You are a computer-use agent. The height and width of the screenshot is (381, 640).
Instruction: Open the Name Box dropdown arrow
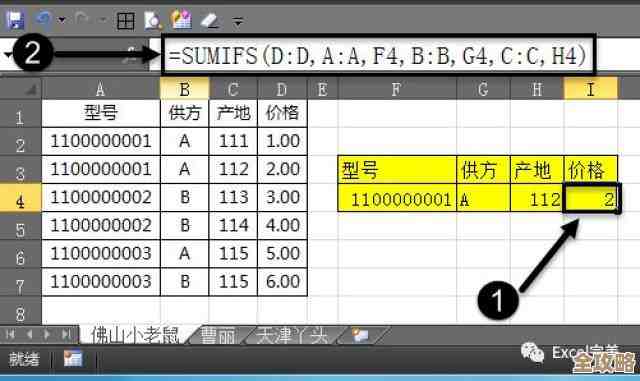pyautogui.click(x=7, y=54)
